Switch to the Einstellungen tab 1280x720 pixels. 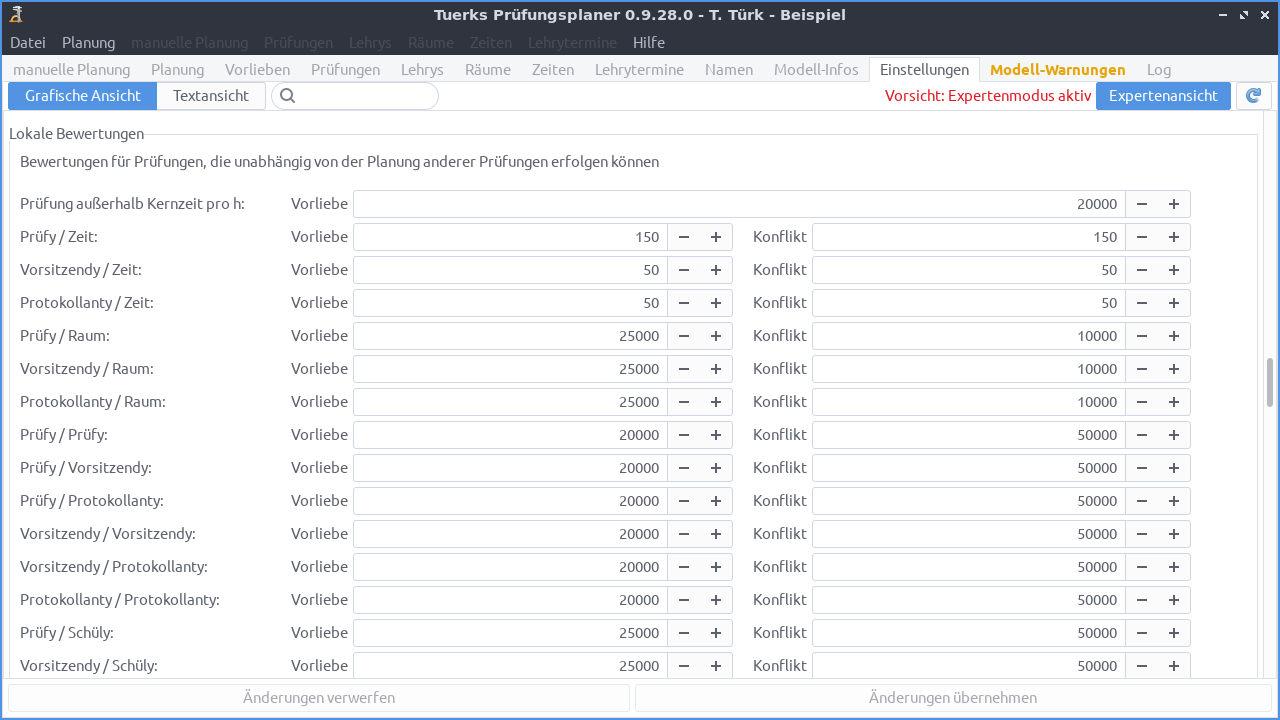click(924, 69)
